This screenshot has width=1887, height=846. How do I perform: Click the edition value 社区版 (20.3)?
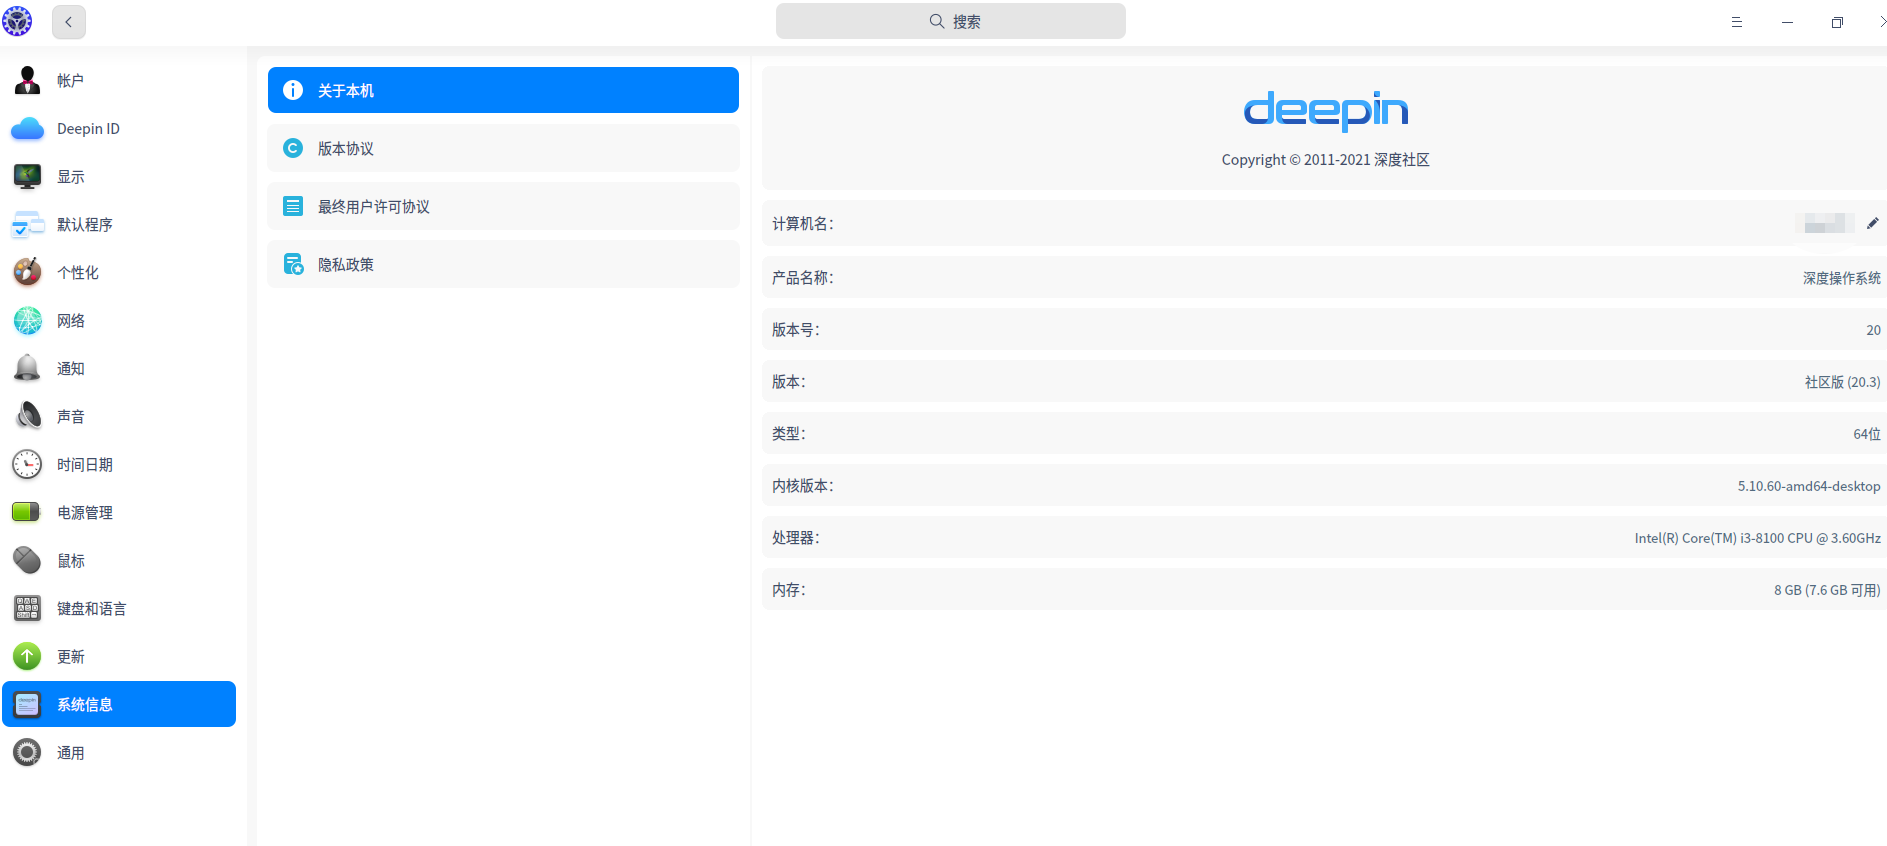(1842, 382)
